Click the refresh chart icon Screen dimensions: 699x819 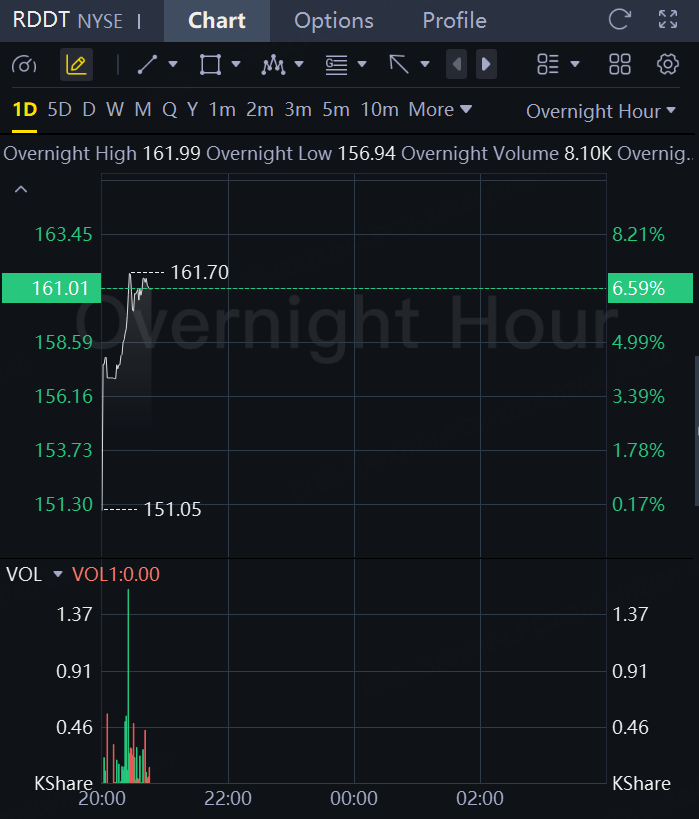point(620,19)
